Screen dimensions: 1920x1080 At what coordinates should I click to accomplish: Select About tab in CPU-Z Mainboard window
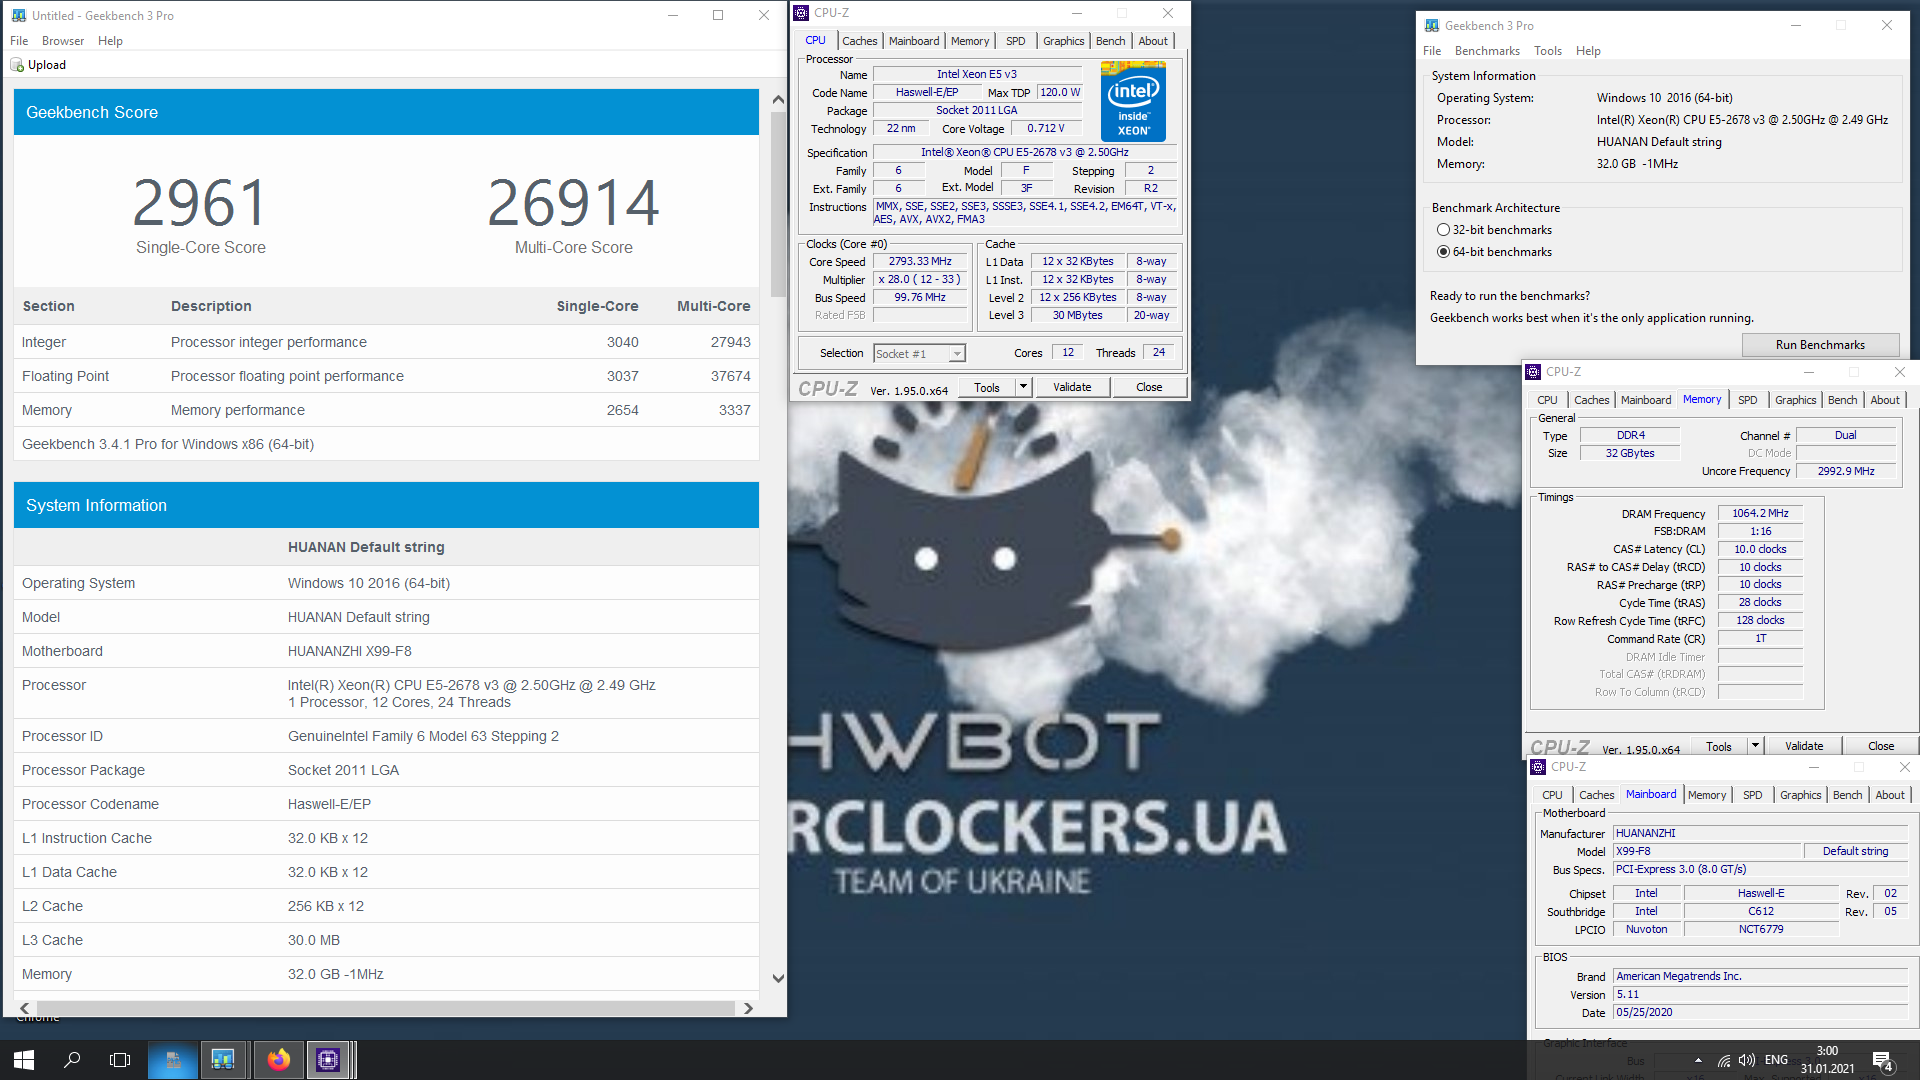coord(1889,795)
